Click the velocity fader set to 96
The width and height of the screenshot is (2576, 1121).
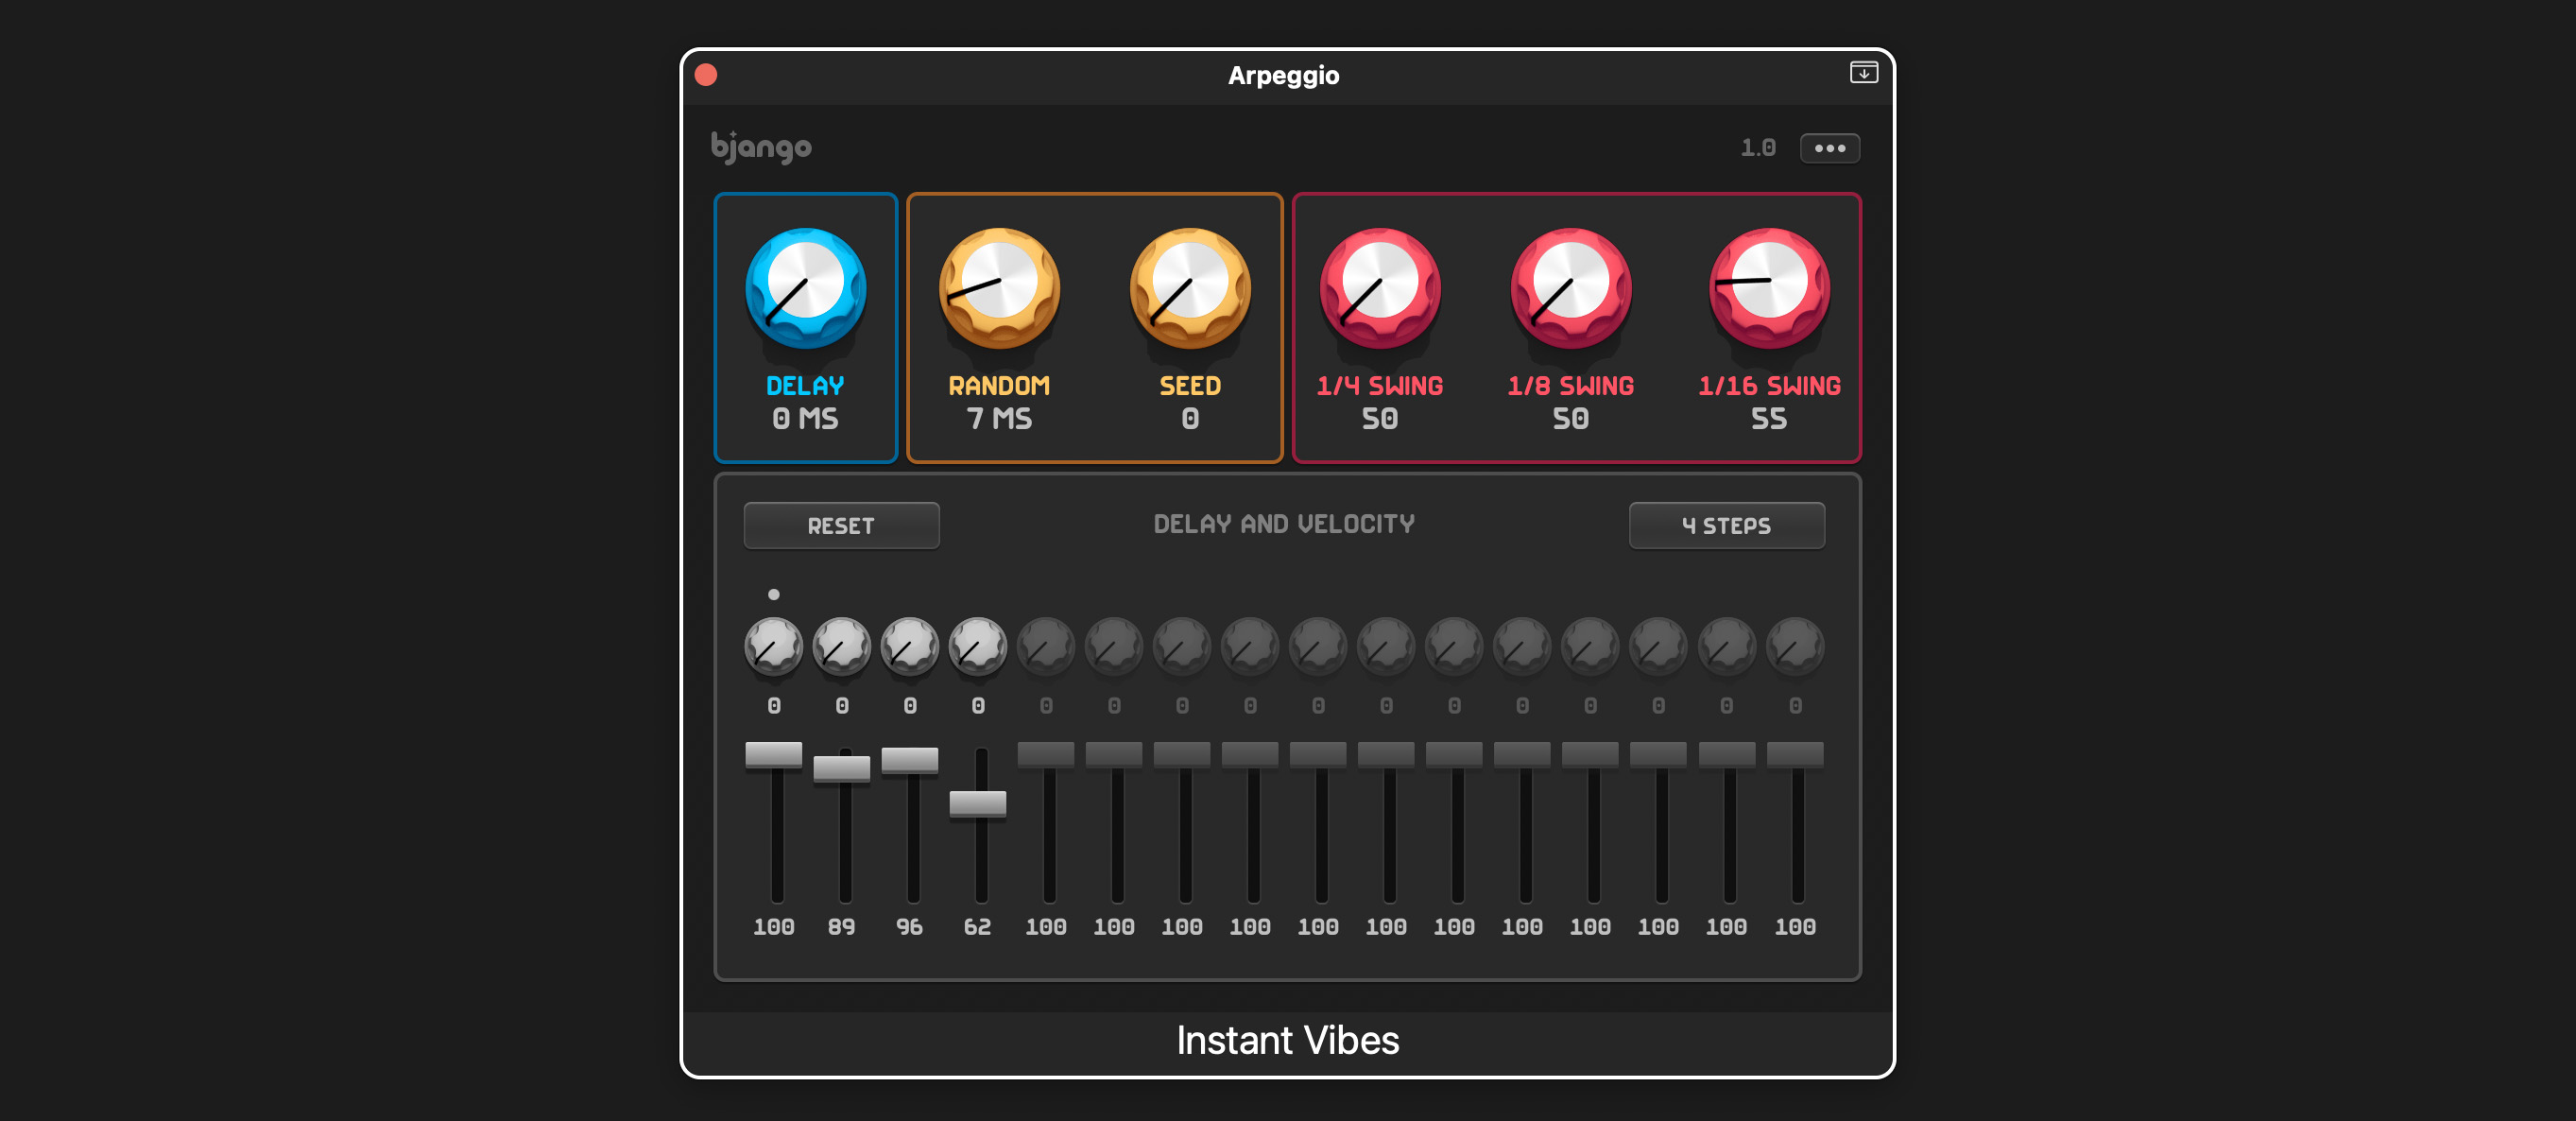point(910,760)
